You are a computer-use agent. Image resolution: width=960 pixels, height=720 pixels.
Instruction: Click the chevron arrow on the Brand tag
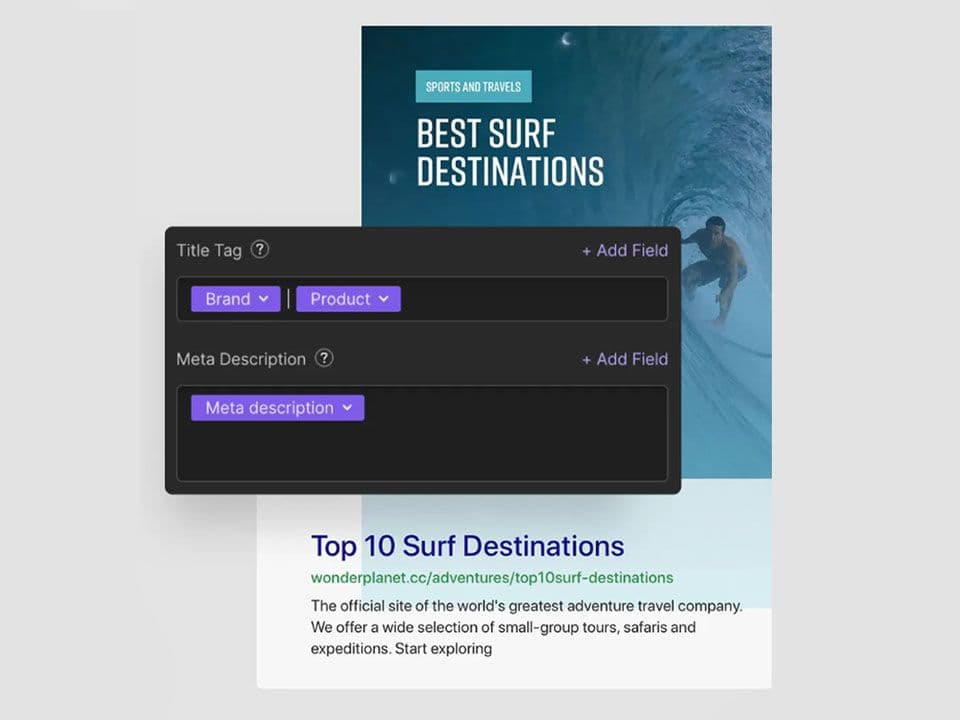click(x=263, y=299)
